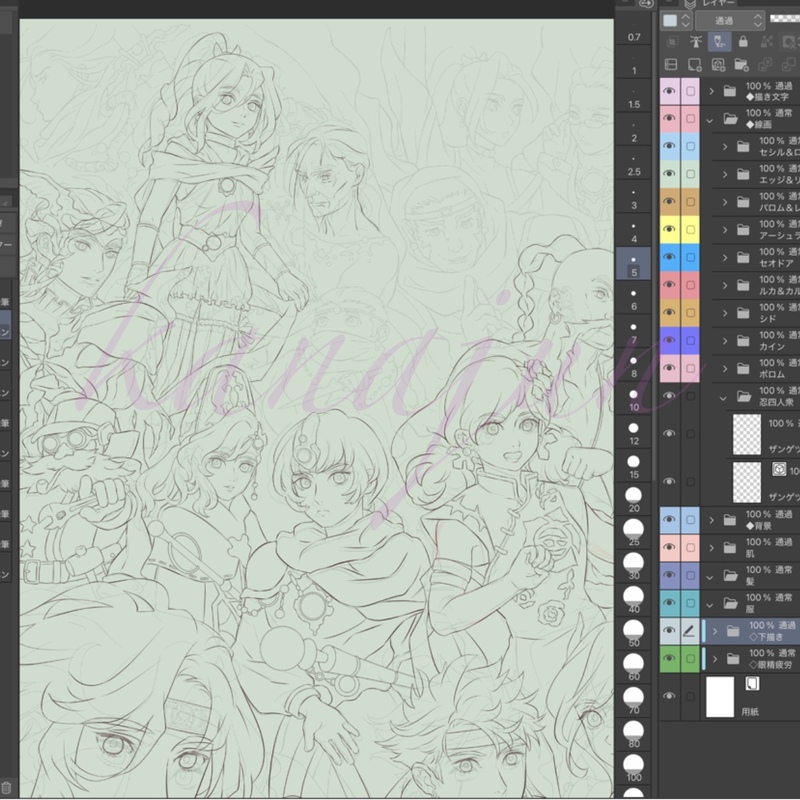This screenshot has height=800, width=800.
Task: Open the 通過 blending mode dropdown
Action: (730, 21)
